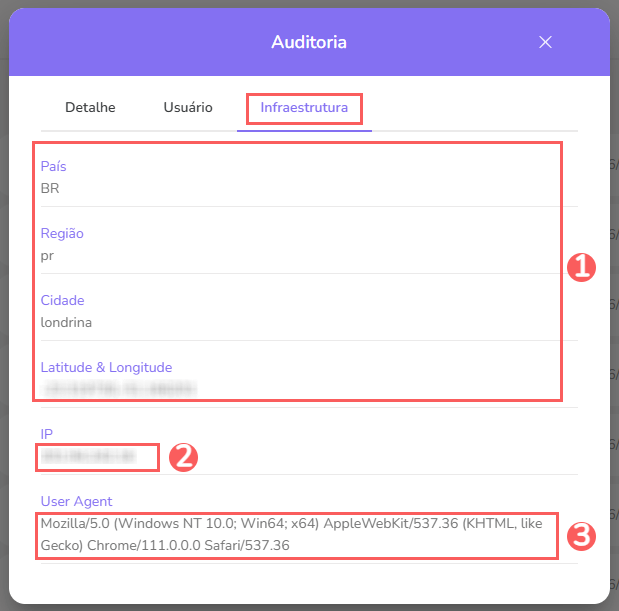Click the Auditoria dialog title
The image size is (619, 611).
pyautogui.click(x=309, y=42)
